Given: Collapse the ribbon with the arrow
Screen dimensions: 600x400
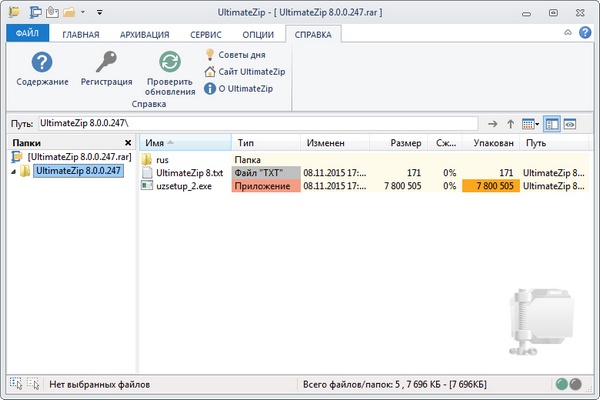Looking at the screenshot, I should pos(568,32).
